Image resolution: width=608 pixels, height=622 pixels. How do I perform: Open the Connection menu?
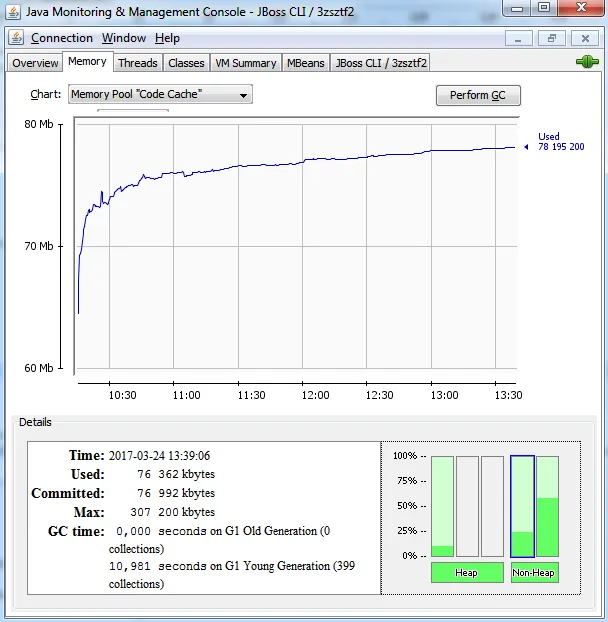[x=62, y=38]
